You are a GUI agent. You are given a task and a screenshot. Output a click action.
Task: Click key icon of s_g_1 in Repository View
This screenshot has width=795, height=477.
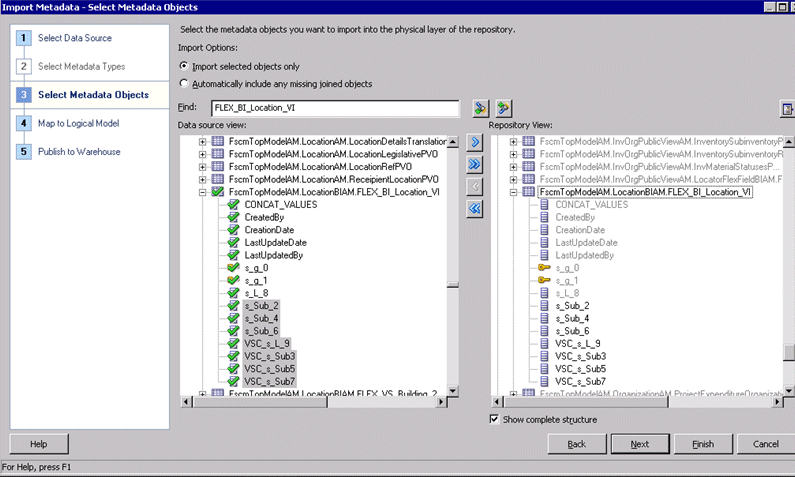(x=544, y=280)
